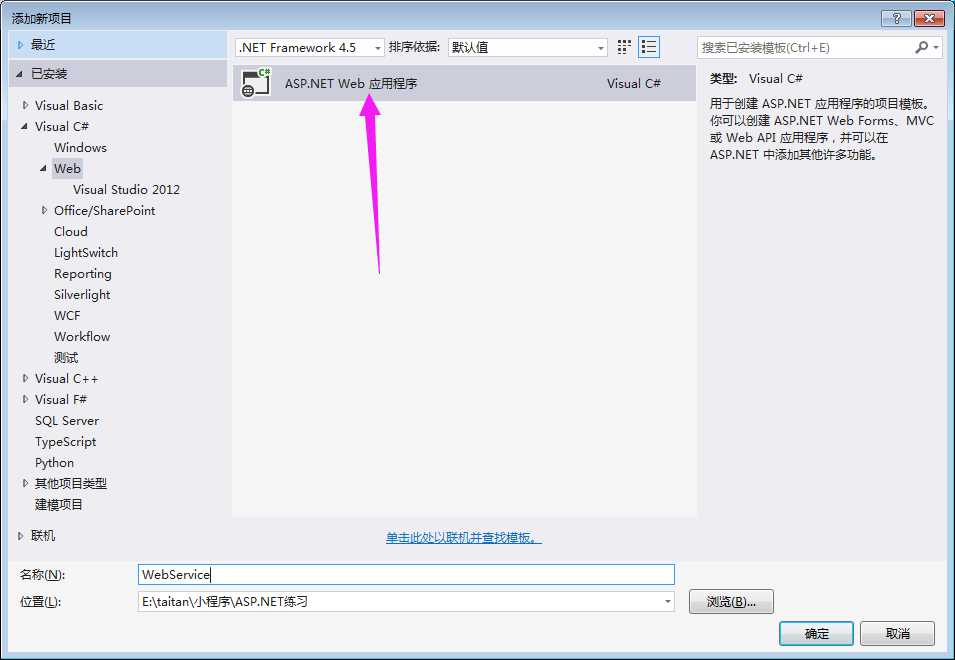
Task: Switch to small icons view
Action: point(624,47)
